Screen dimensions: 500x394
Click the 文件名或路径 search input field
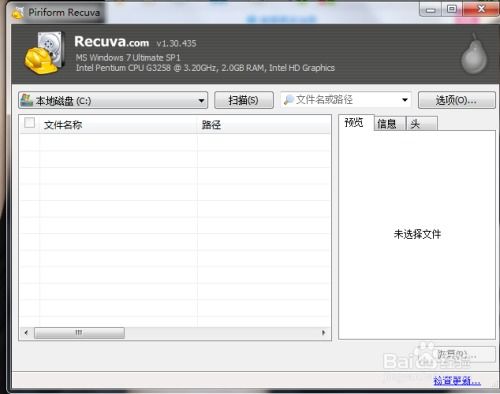[346, 100]
